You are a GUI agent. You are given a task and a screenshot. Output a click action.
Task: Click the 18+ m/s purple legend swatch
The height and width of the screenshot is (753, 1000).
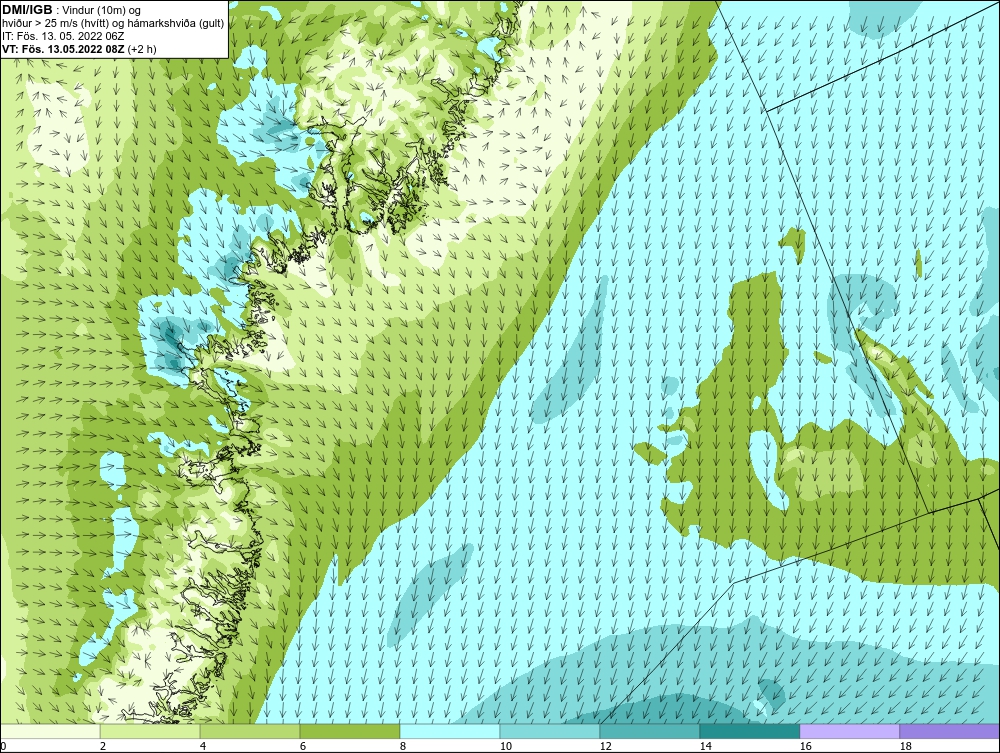click(x=950, y=731)
